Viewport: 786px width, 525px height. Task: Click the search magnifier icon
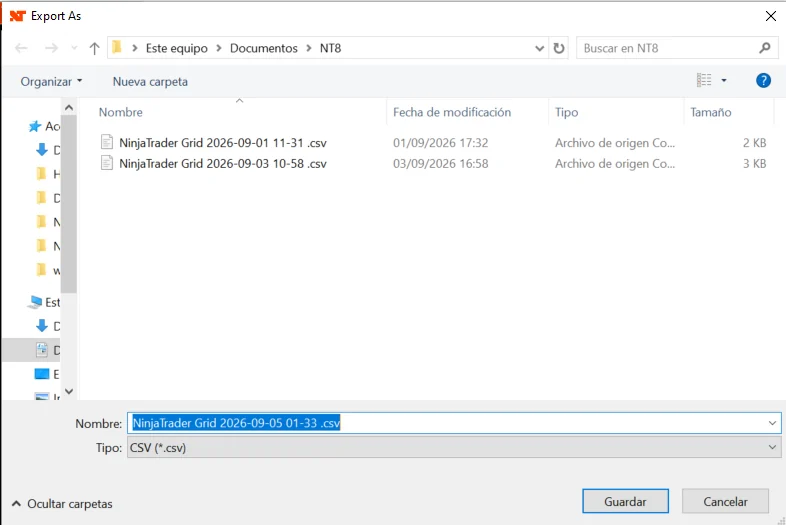[x=764, y=48]
